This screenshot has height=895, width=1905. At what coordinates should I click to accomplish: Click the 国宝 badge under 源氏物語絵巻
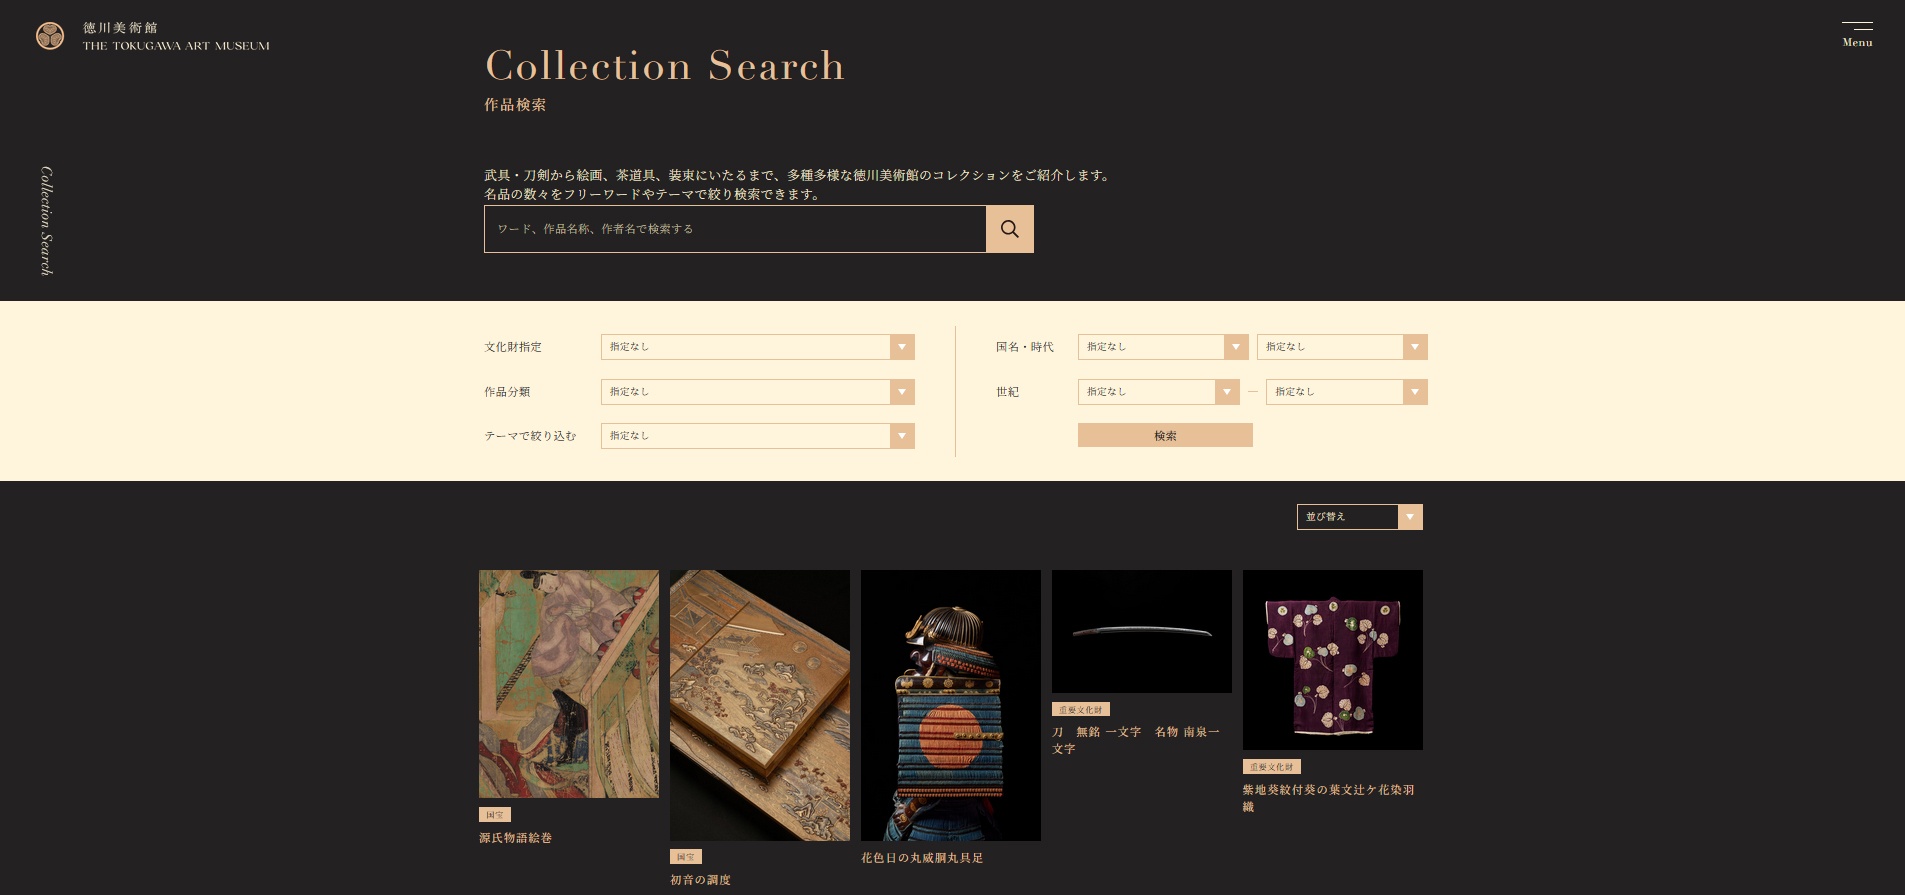(495, 815)
